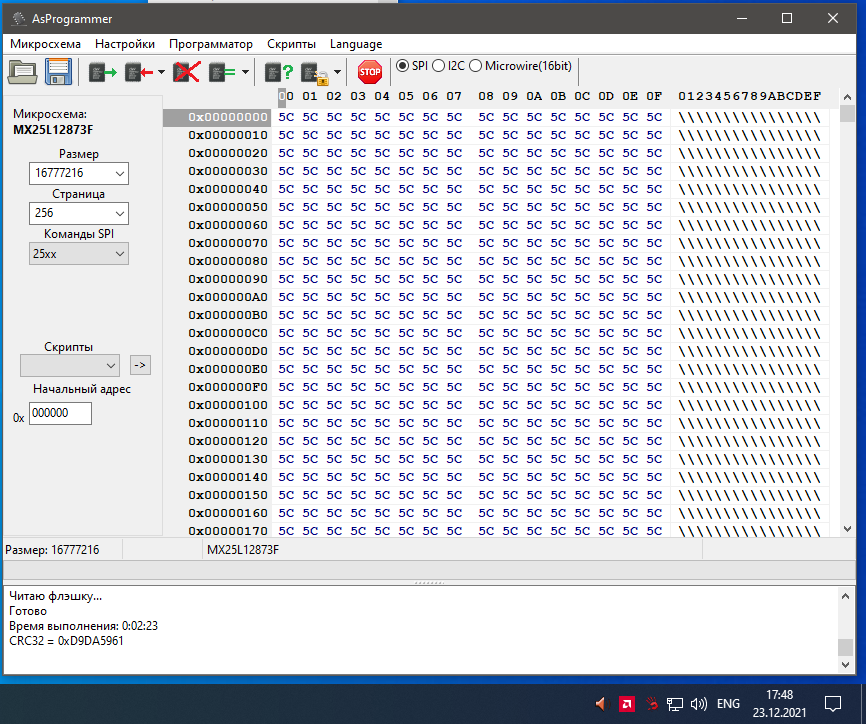866x724 pixels.
Task: Click column header 0F in hex view
Action: click(x=654, y=96)
